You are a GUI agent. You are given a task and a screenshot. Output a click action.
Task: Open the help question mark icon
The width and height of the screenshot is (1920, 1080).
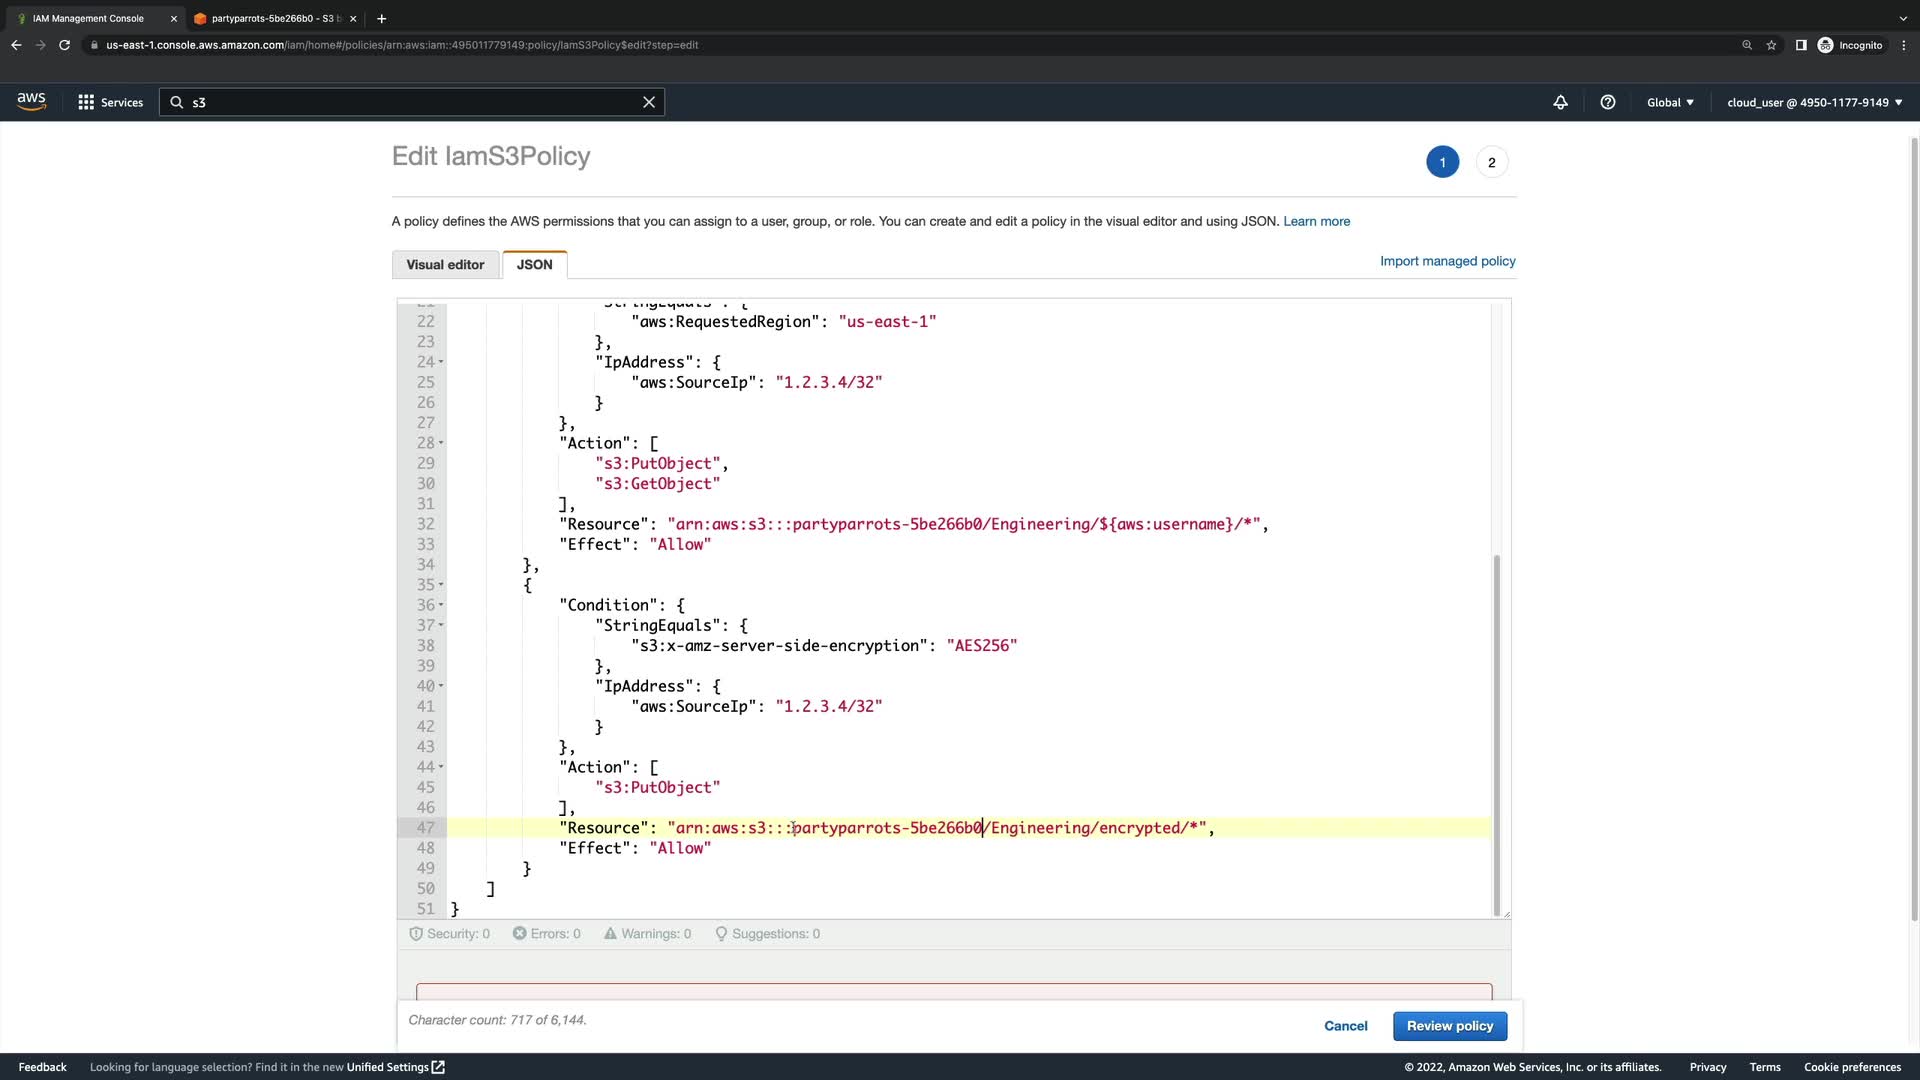[1608, 102]
